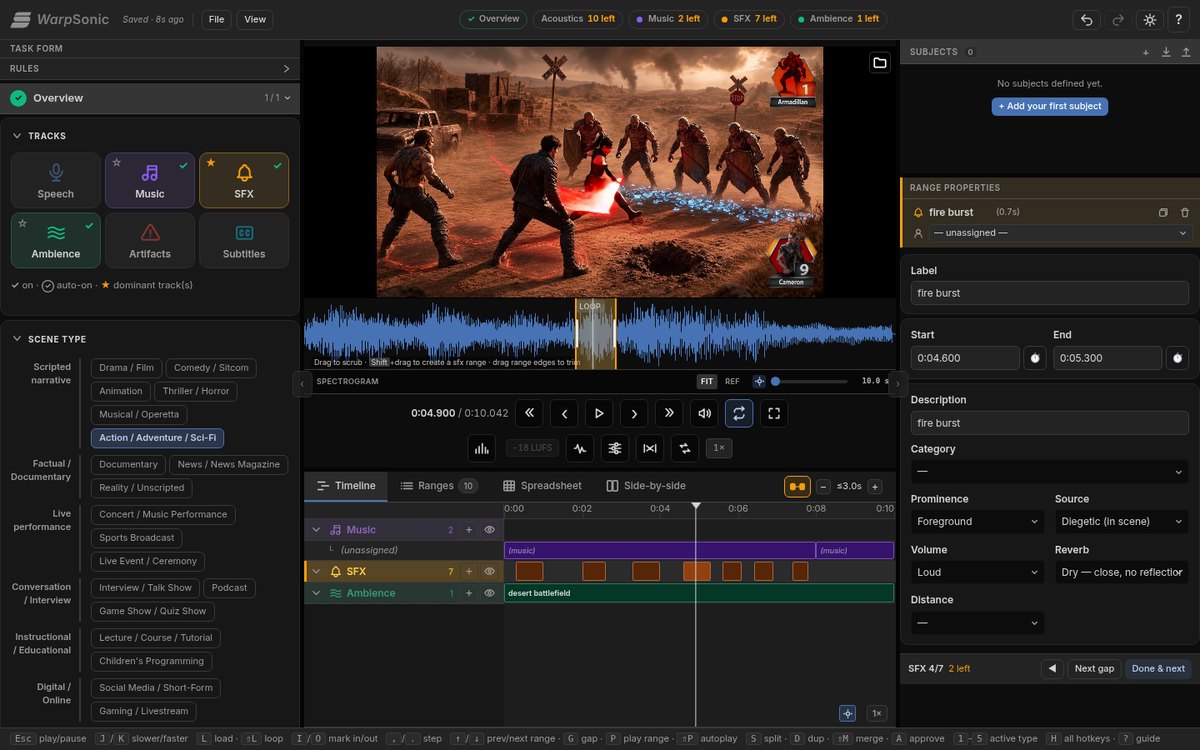1200x750 pixels.
Task: Open the level meter bars icon
Action: [x=482, y=449]
